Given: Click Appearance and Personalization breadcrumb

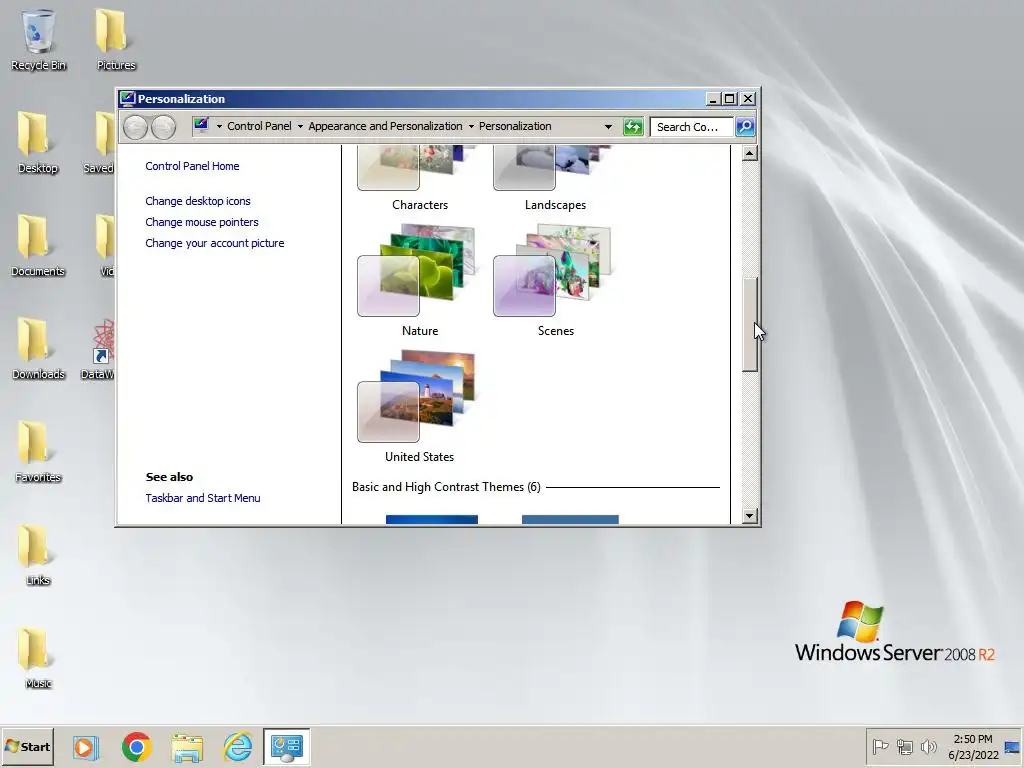Looking at the screenshot, I should [x=385, y=126].
